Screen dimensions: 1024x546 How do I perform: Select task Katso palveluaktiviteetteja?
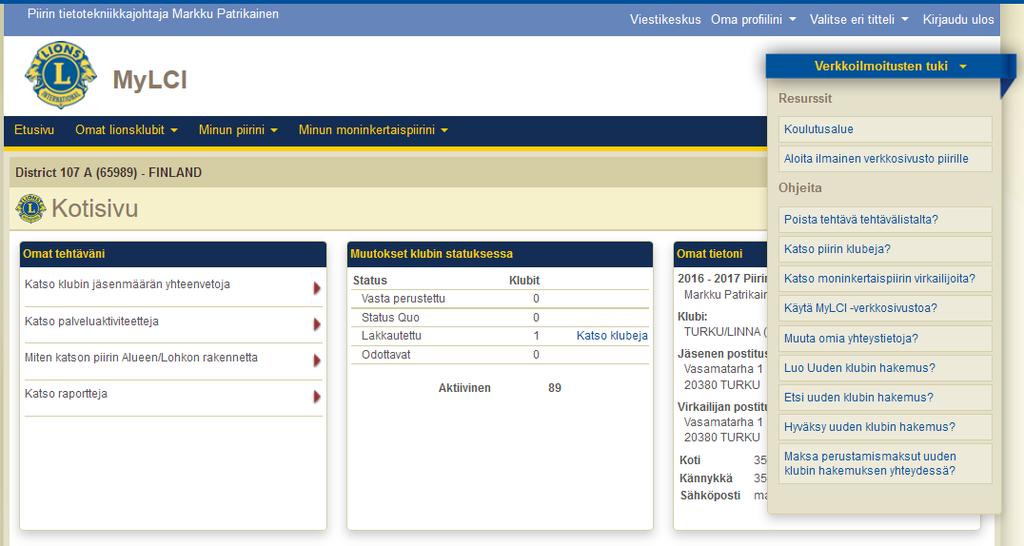[91, 321]
